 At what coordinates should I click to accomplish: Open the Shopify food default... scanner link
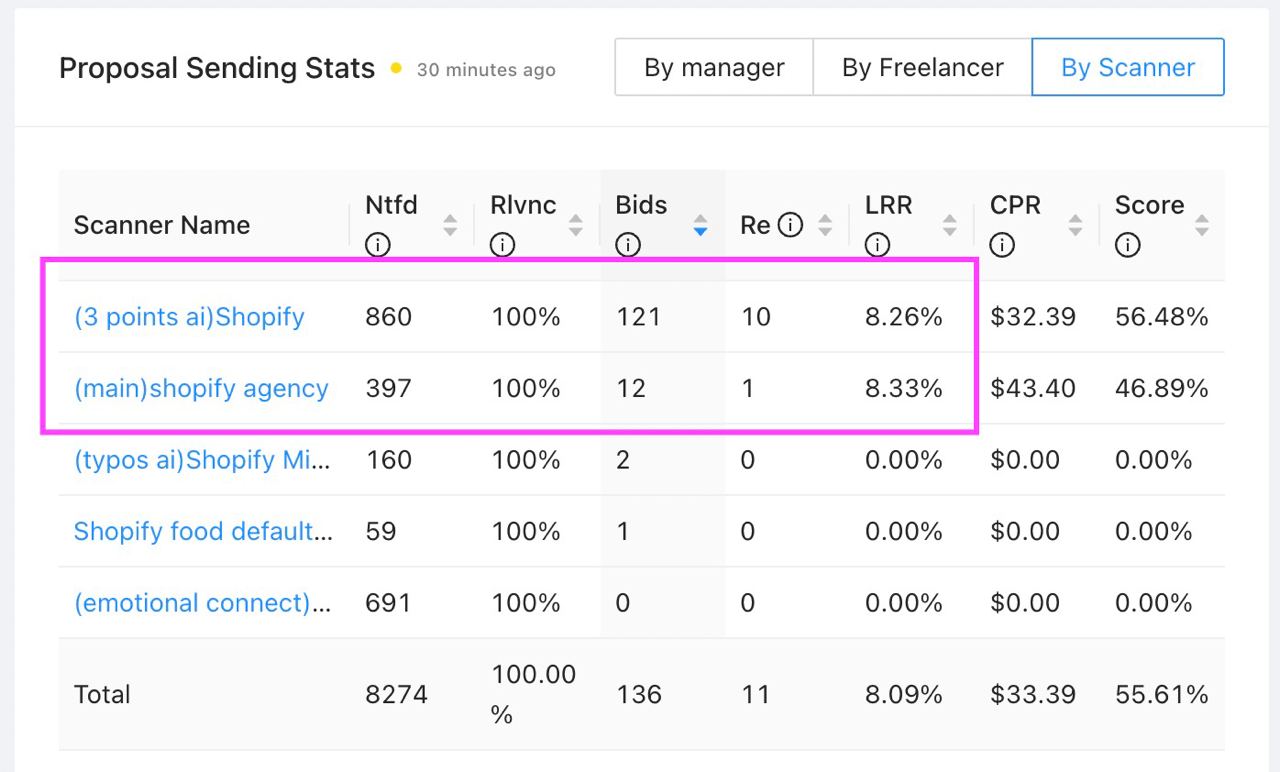pos(203,531)
